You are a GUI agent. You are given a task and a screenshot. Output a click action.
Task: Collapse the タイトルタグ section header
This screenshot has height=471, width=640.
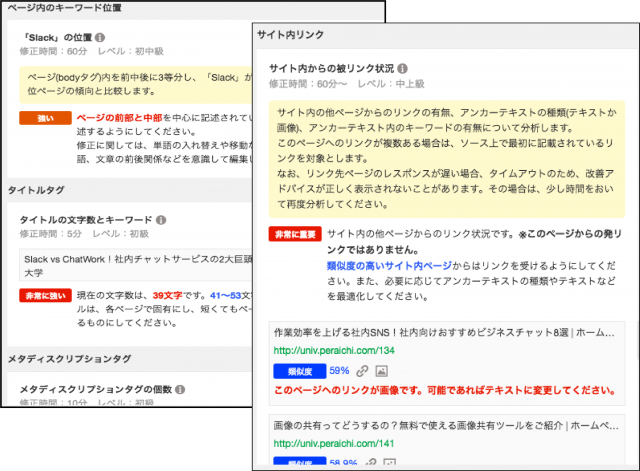[x=37, y=189]
